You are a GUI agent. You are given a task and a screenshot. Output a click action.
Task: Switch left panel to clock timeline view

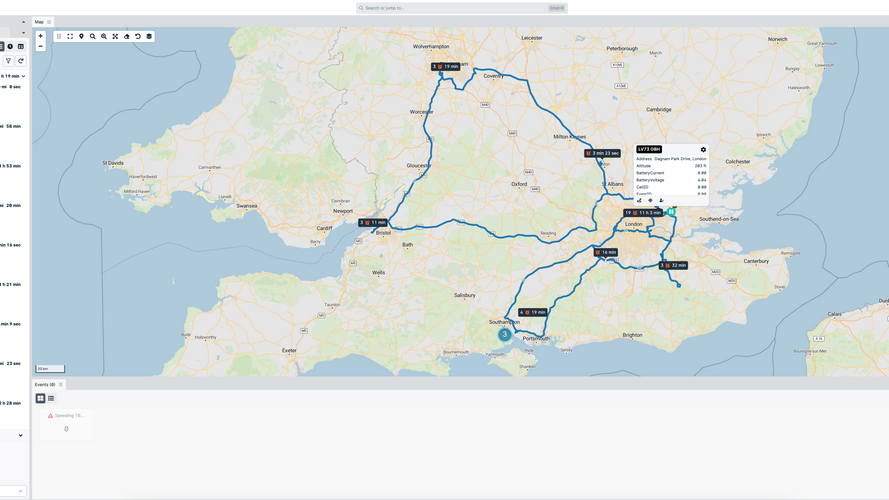pyautogui.click(x=10, y=46)
